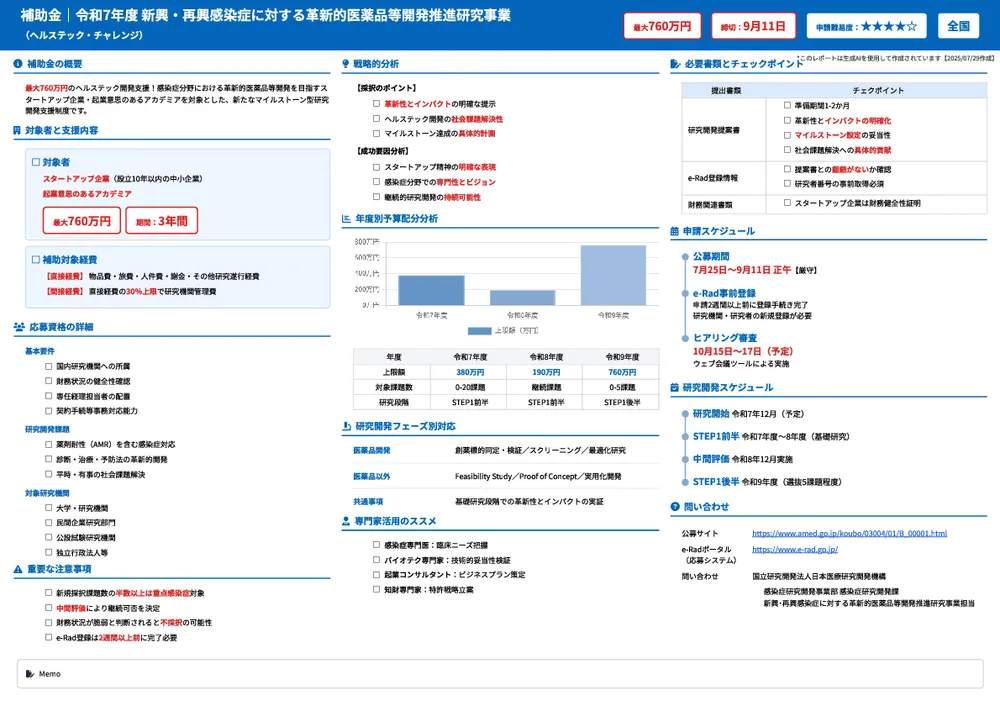Click the 0-20課題 table cell
1000x706 pixels.
469,387
